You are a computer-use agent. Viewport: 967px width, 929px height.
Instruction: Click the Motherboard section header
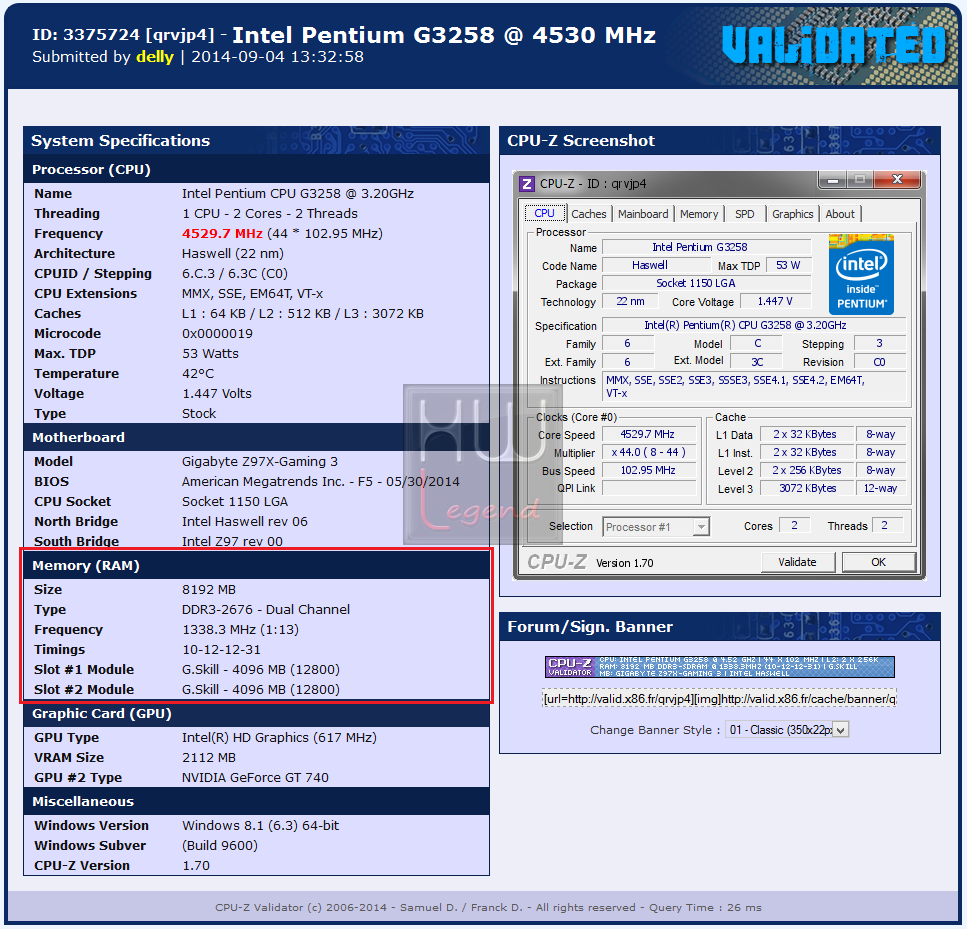point(257,437)
